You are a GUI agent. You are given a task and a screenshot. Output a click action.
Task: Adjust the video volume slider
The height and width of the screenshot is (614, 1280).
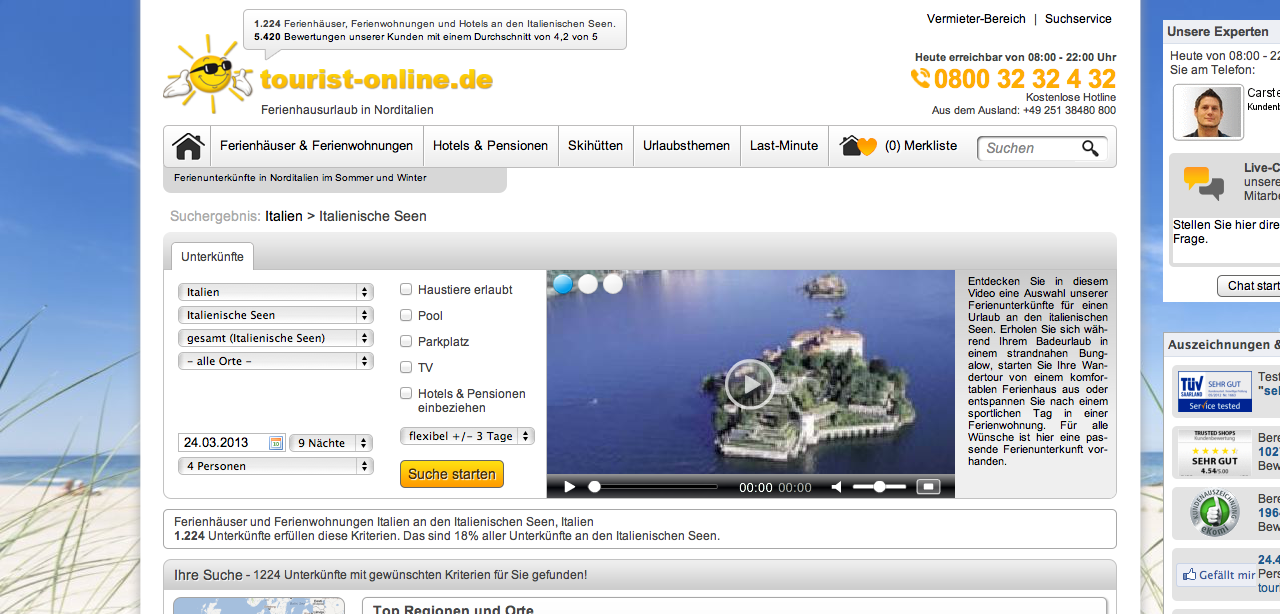pyautogui.click(x=879, y=487)
